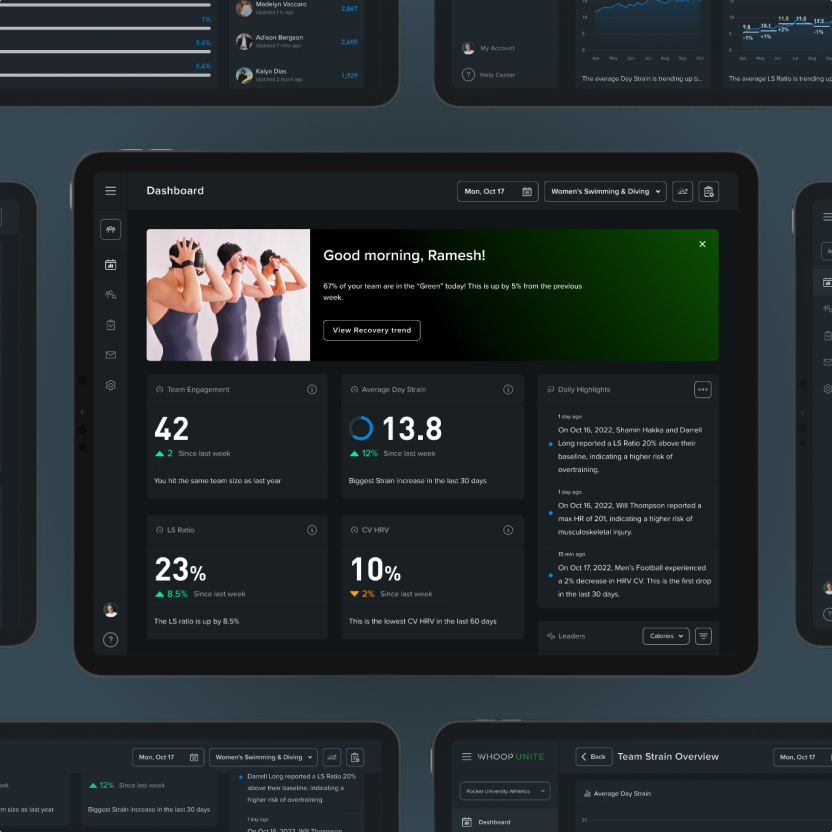Open the Women's Swimming & Diving team dropdown
832x832 pixels.
(x=604, y=191)
